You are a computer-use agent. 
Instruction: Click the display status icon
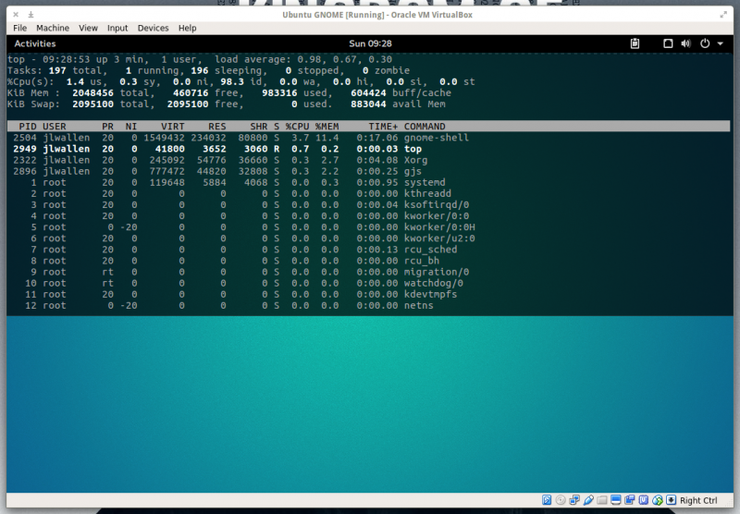(615, 500)
